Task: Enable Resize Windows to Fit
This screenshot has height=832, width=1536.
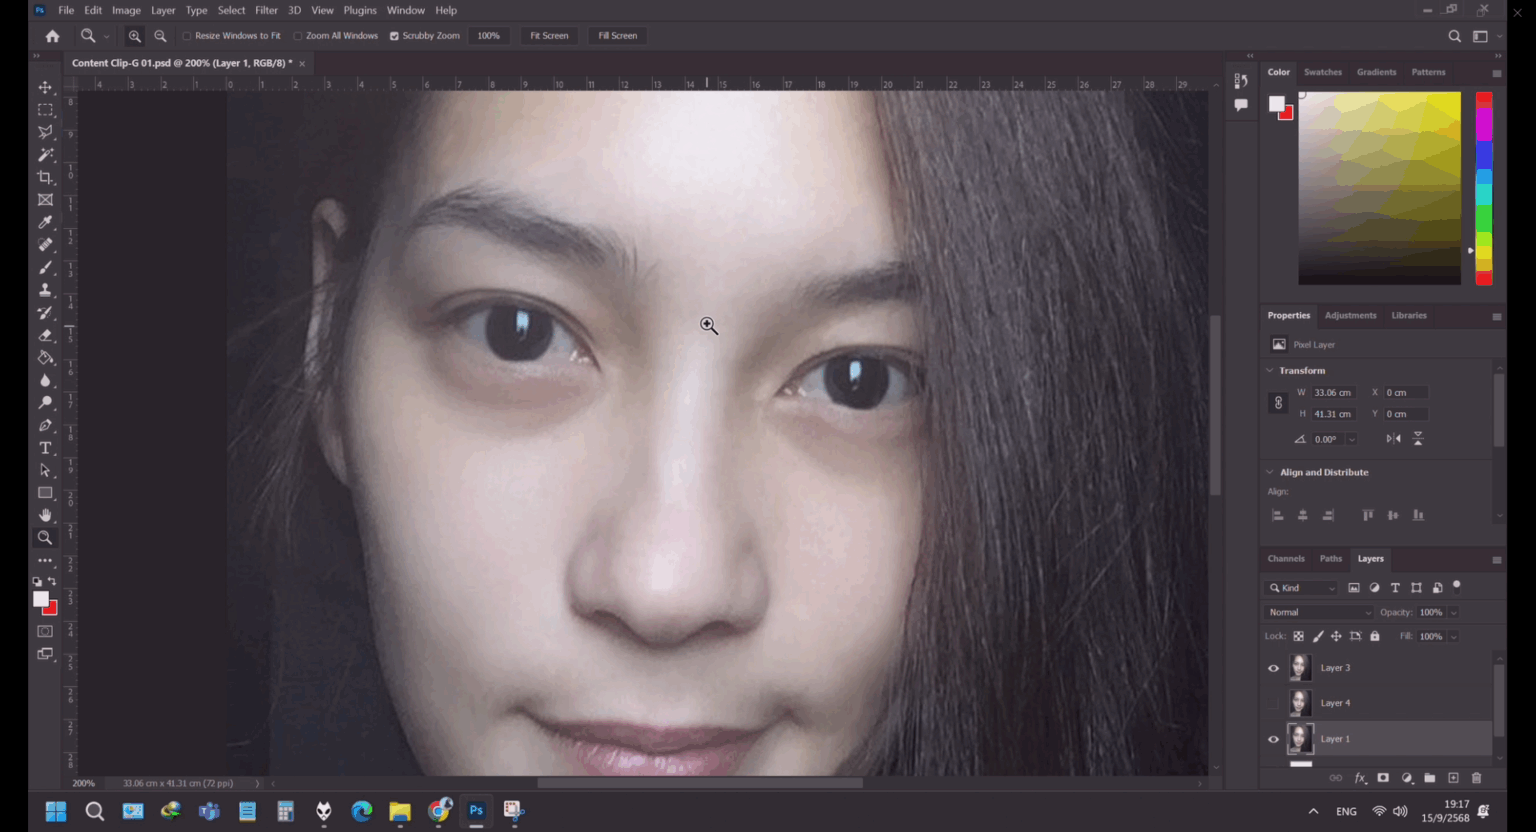Action: [x=187, y=35]
